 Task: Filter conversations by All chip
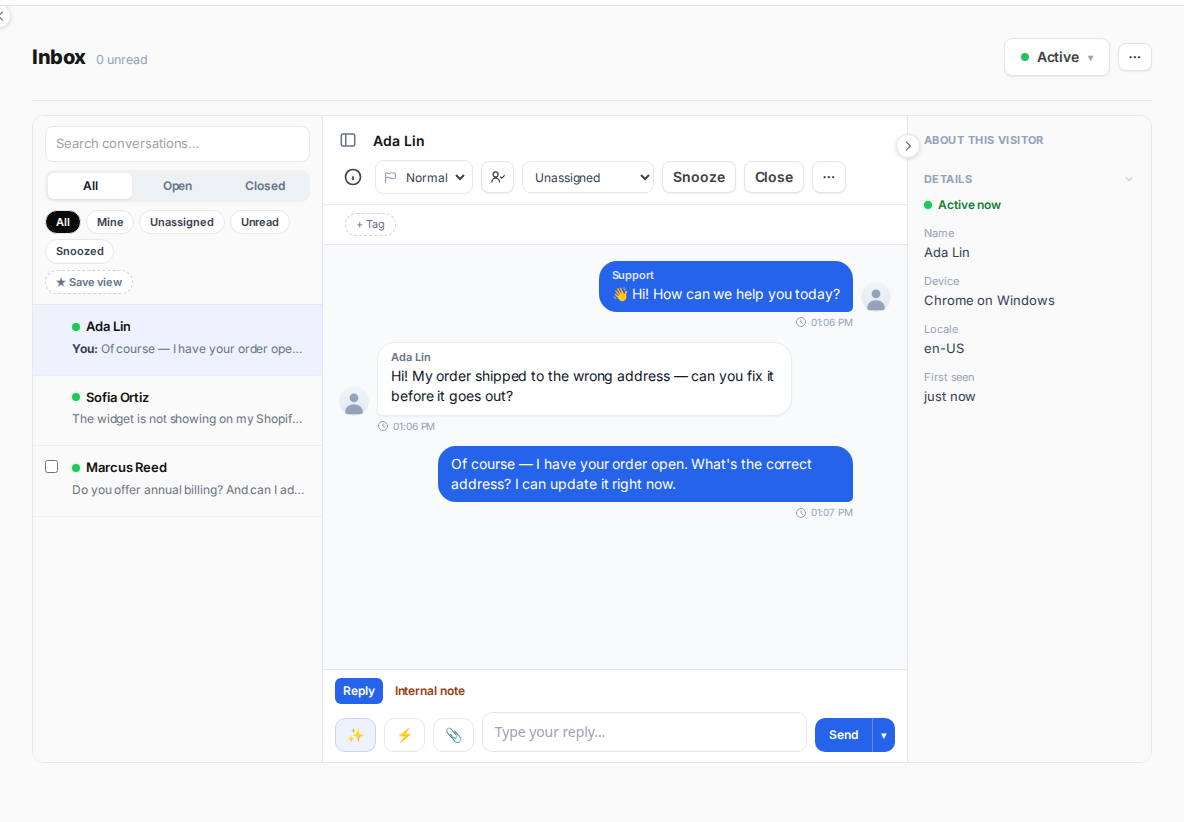tap(63, 222)
